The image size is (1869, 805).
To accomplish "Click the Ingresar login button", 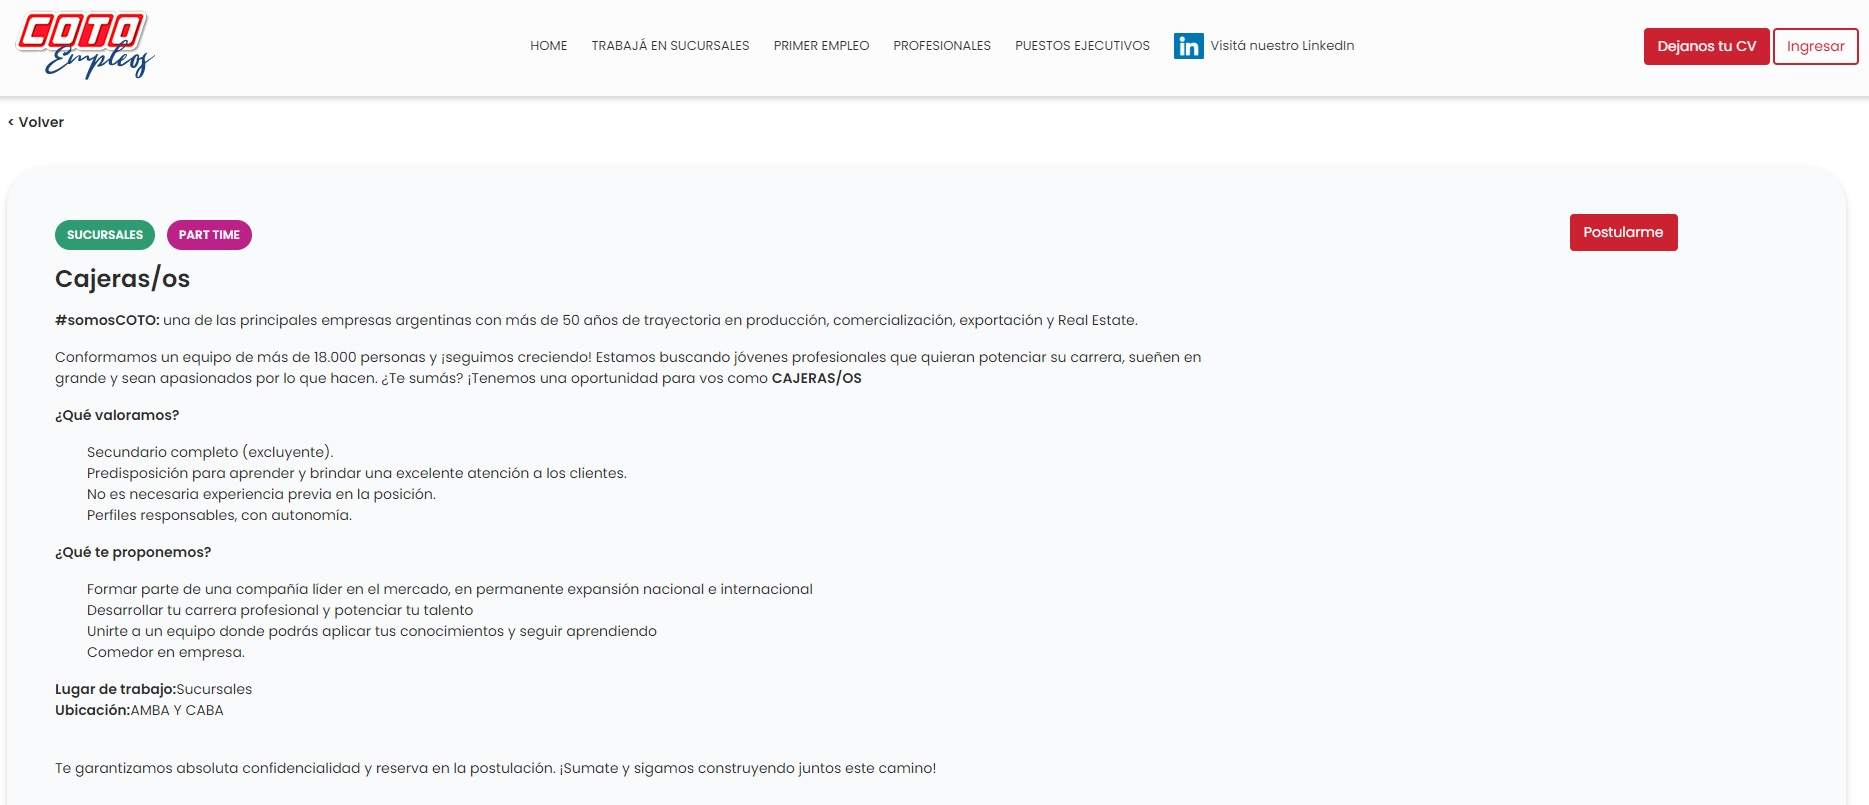I will (x=1815, y=47).
